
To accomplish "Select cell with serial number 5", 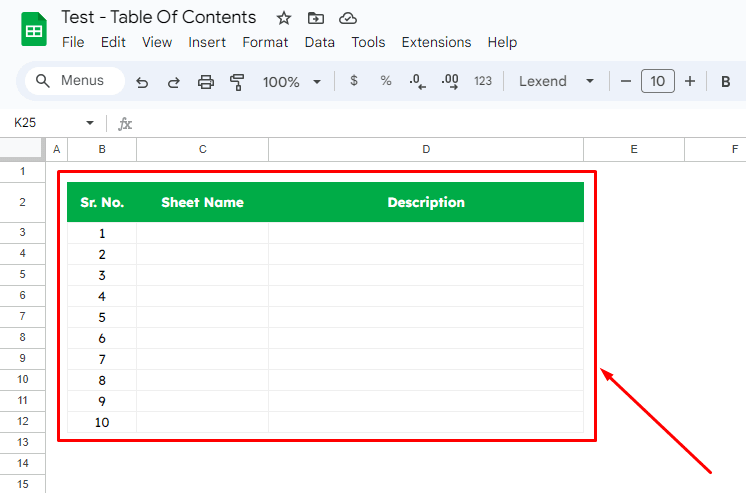I will [102, 317].
